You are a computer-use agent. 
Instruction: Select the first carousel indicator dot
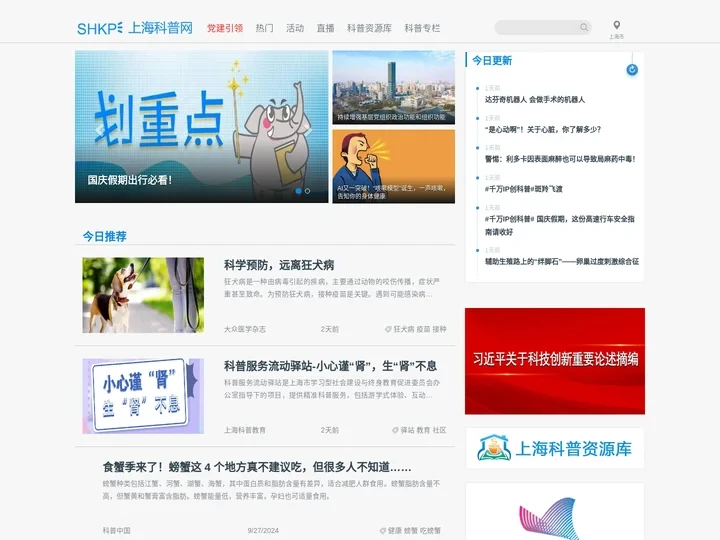(x=298, y=191)
